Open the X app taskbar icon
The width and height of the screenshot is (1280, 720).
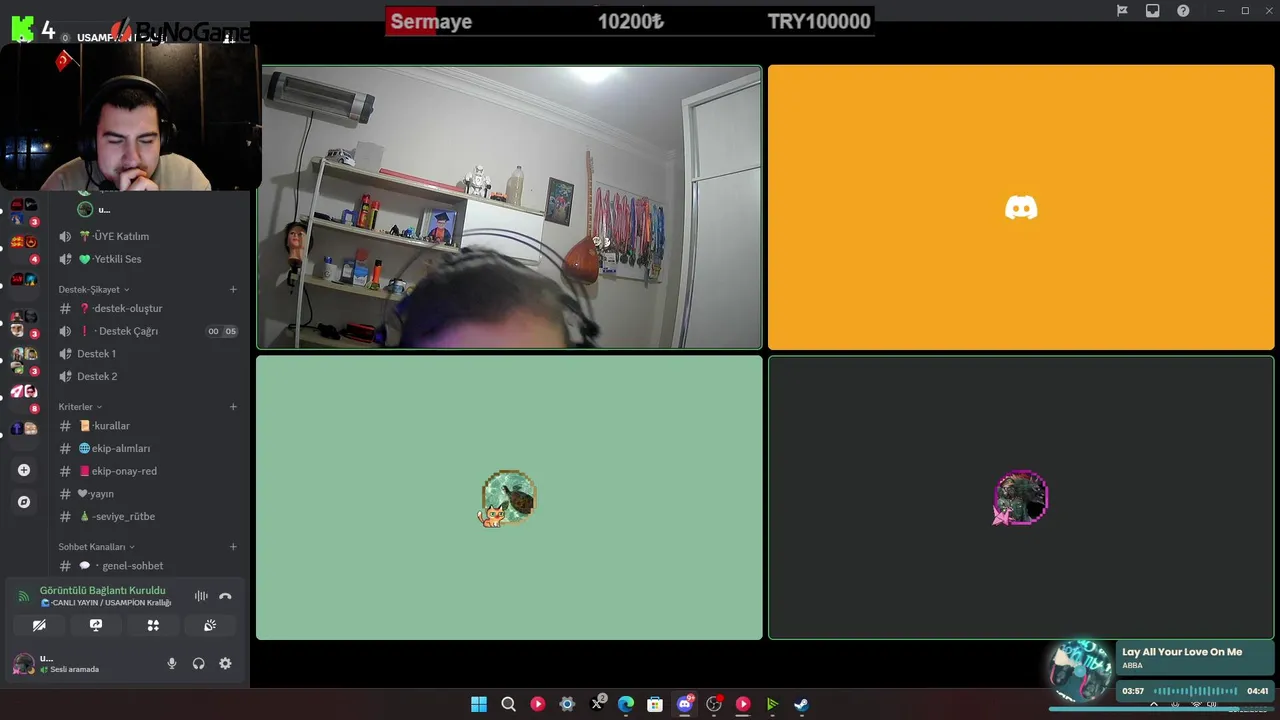(x=597, y=704)
